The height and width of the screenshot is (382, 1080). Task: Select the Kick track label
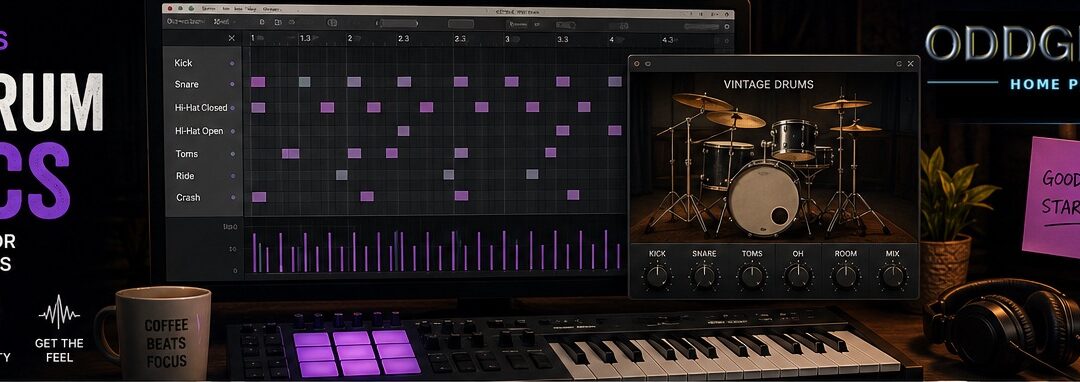coord(183,63)
